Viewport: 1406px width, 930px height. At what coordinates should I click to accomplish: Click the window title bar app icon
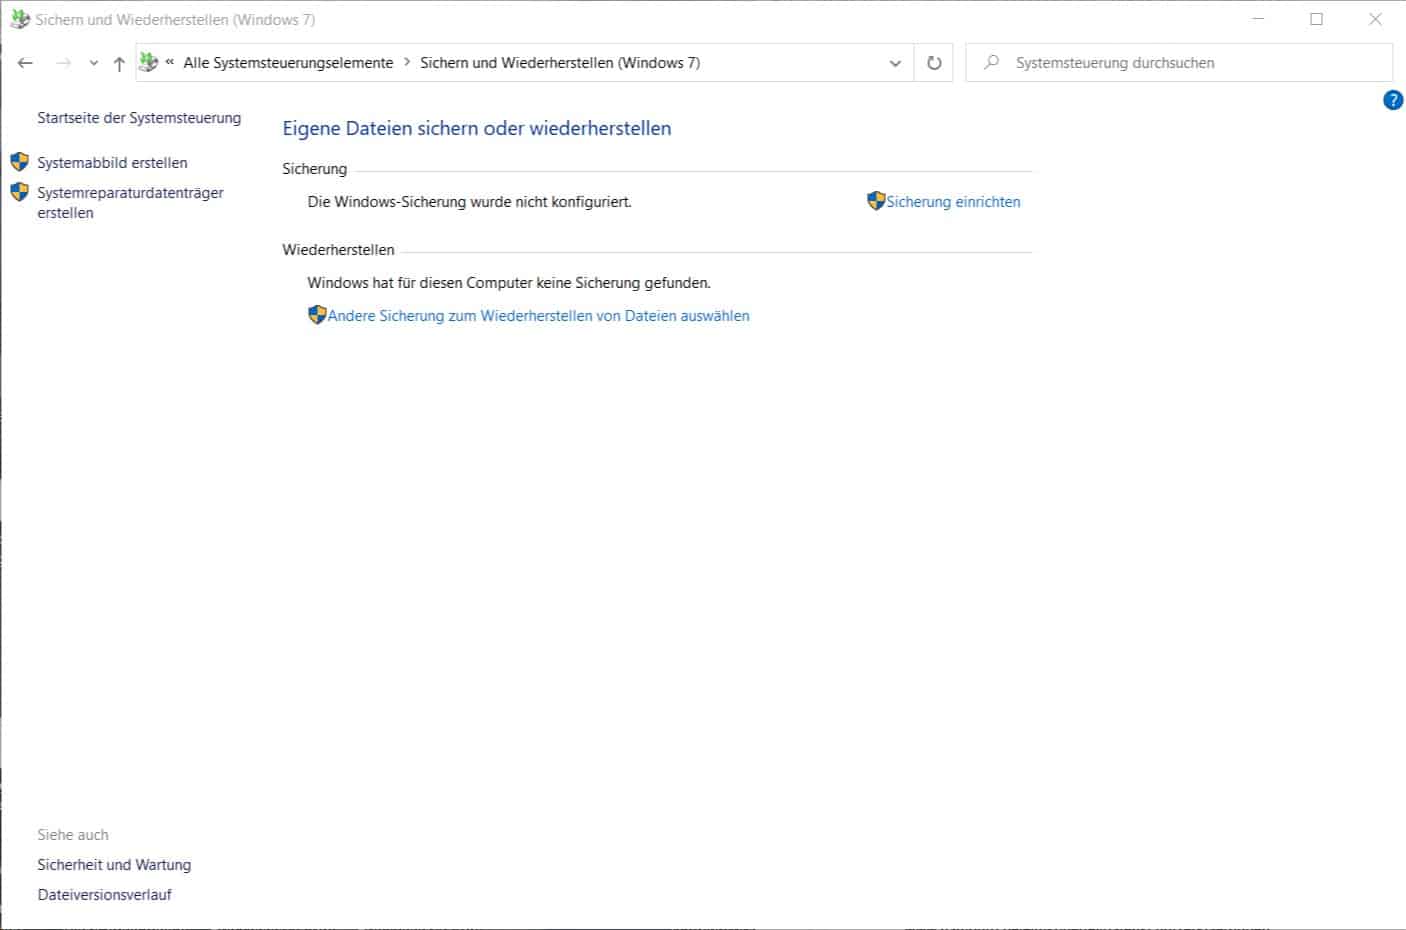pos(19,19)
